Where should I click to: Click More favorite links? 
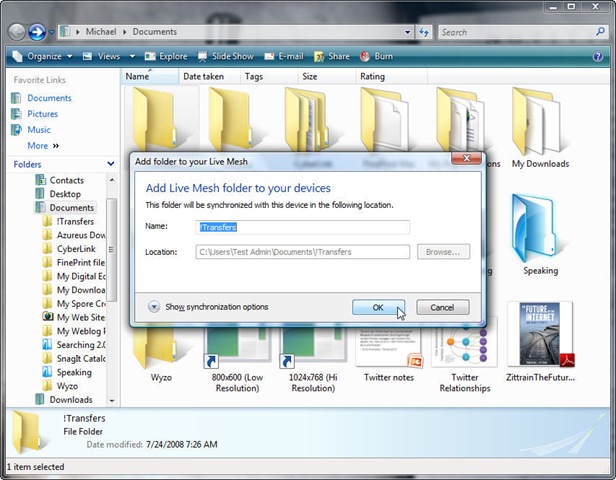(x=43, y=146)
